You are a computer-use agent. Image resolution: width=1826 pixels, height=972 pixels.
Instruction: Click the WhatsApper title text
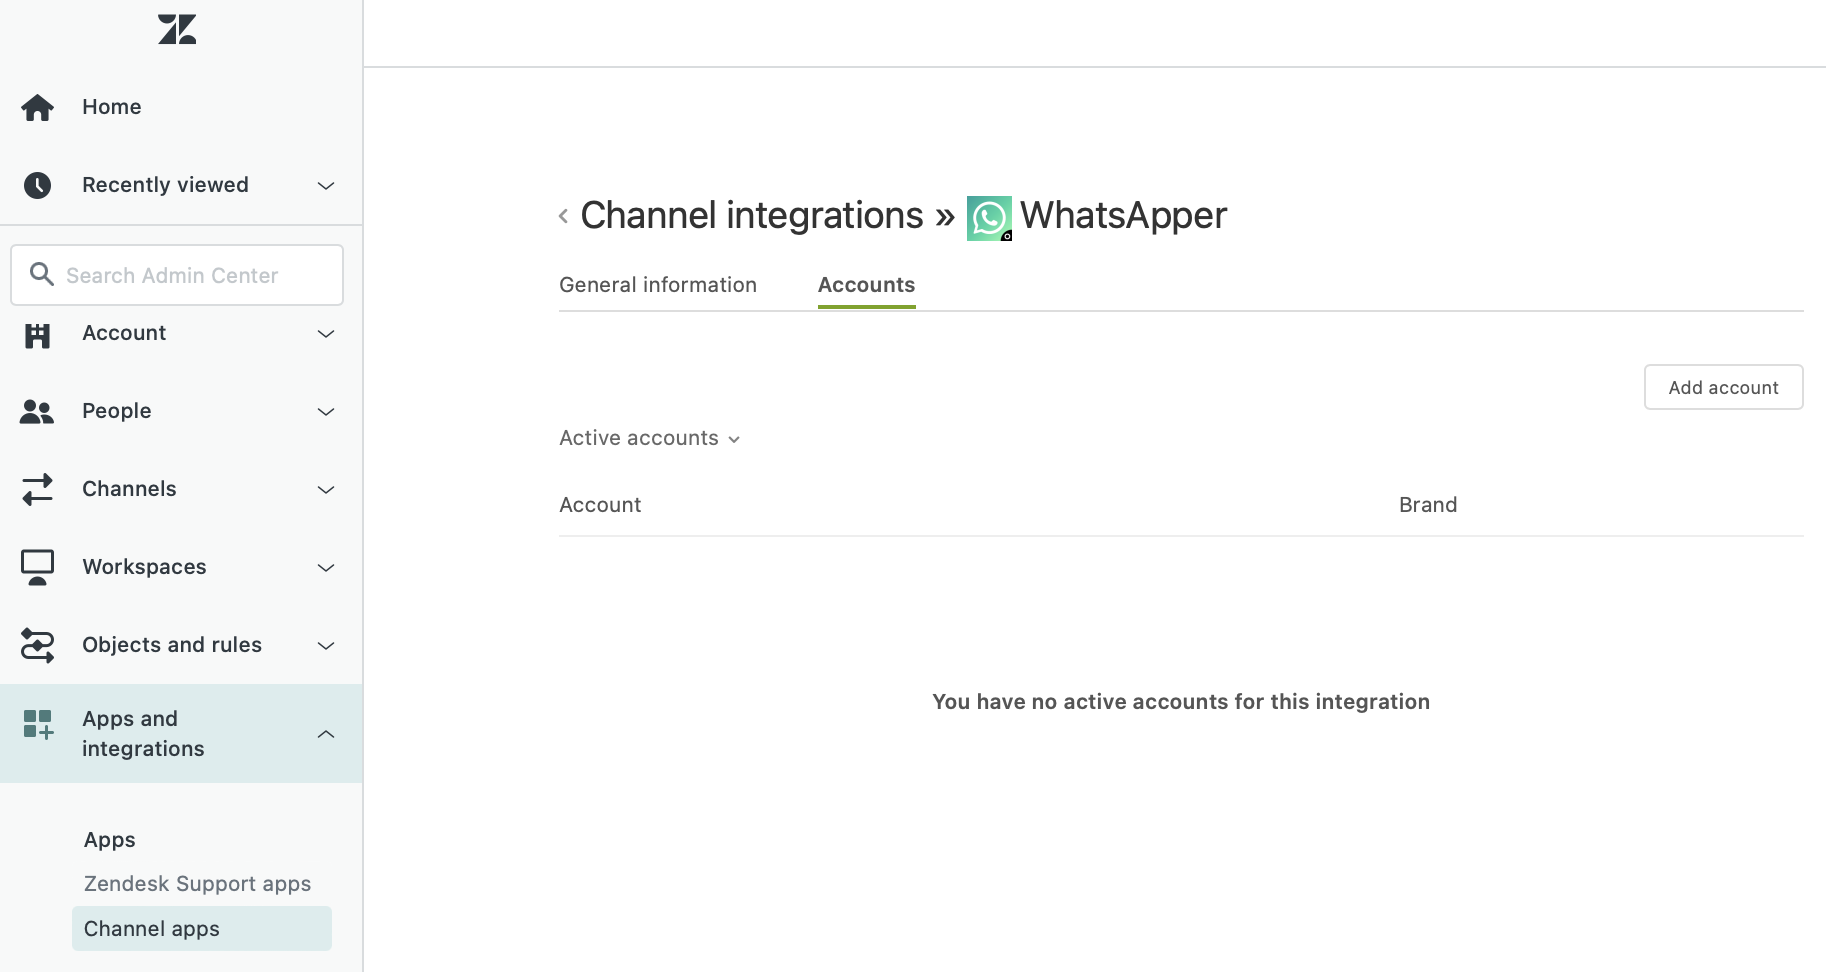click(1123, 216)
